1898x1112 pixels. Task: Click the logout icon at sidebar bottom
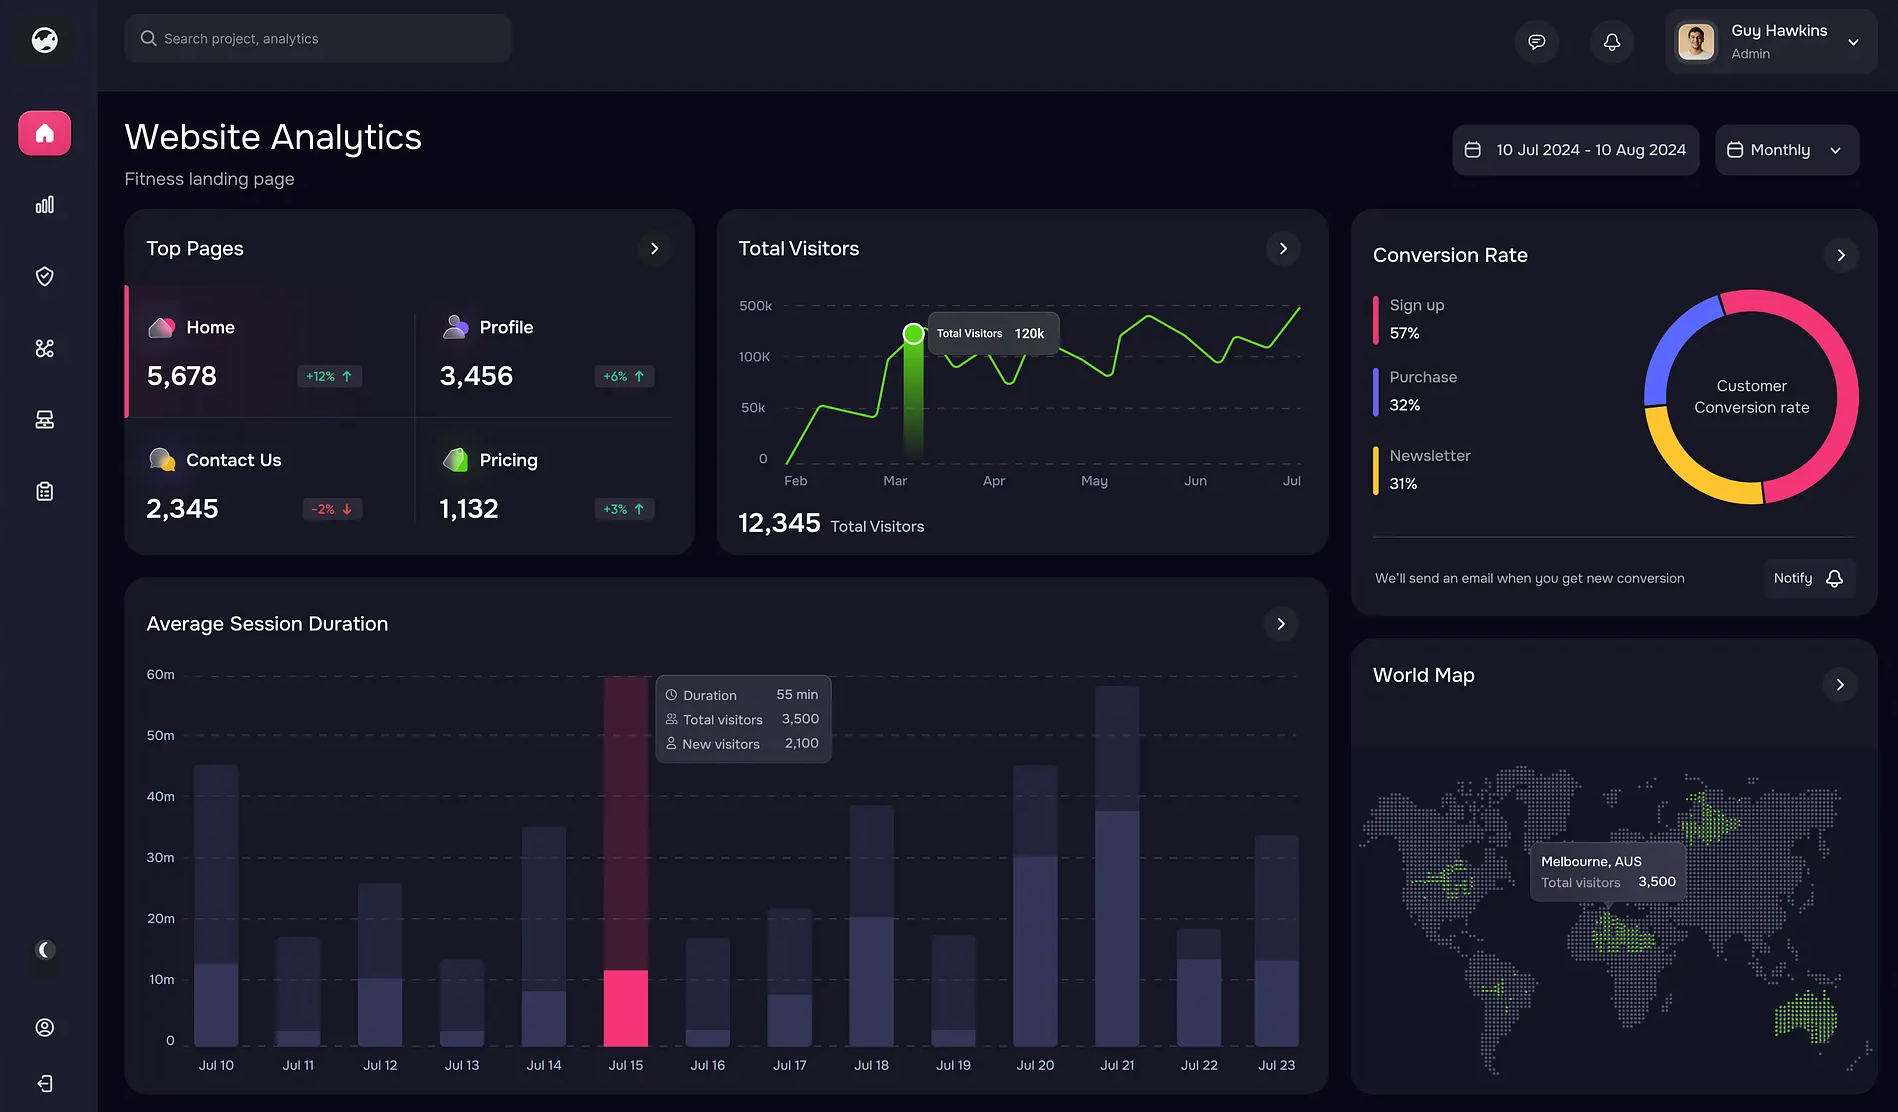point(45,1084)
